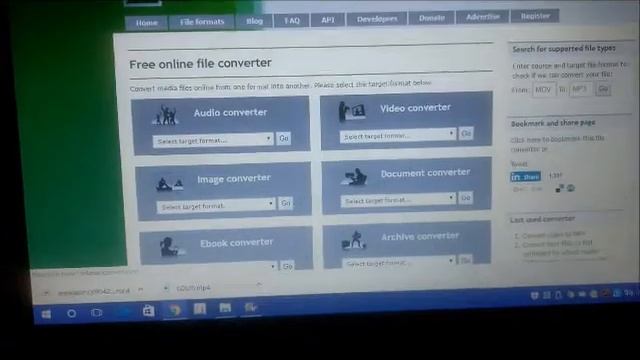Viewport: 640px width, 360px height.
Task: Expand Video converter target format dropdown
Action: [x=398, y=136]
